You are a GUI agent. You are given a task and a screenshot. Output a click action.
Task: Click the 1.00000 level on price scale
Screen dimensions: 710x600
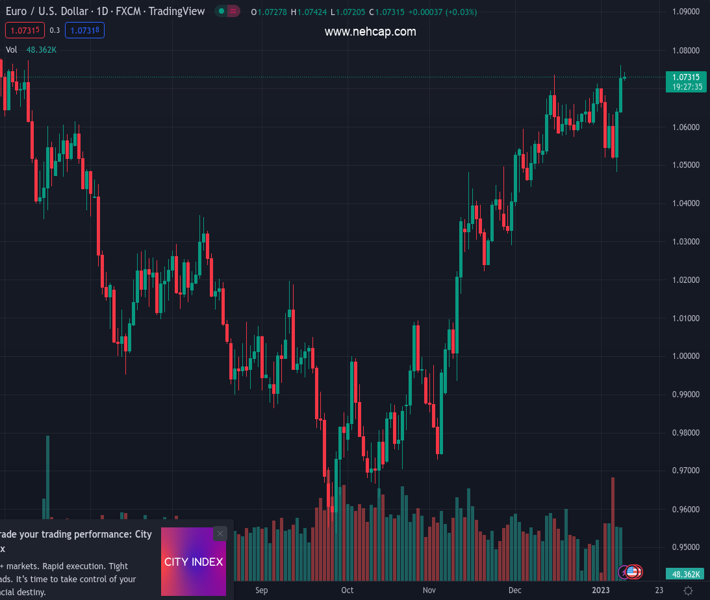click(685, 356)
